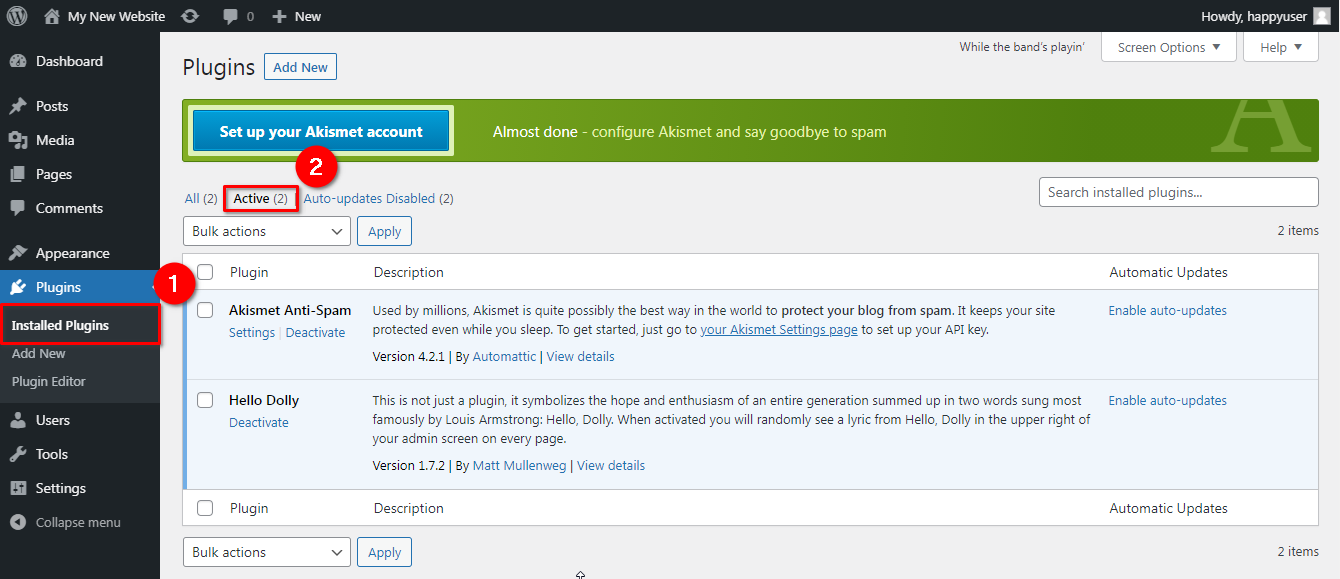Go to Dashboard menu item
This screenshot has height=579, width=1340.
(80, 61)
